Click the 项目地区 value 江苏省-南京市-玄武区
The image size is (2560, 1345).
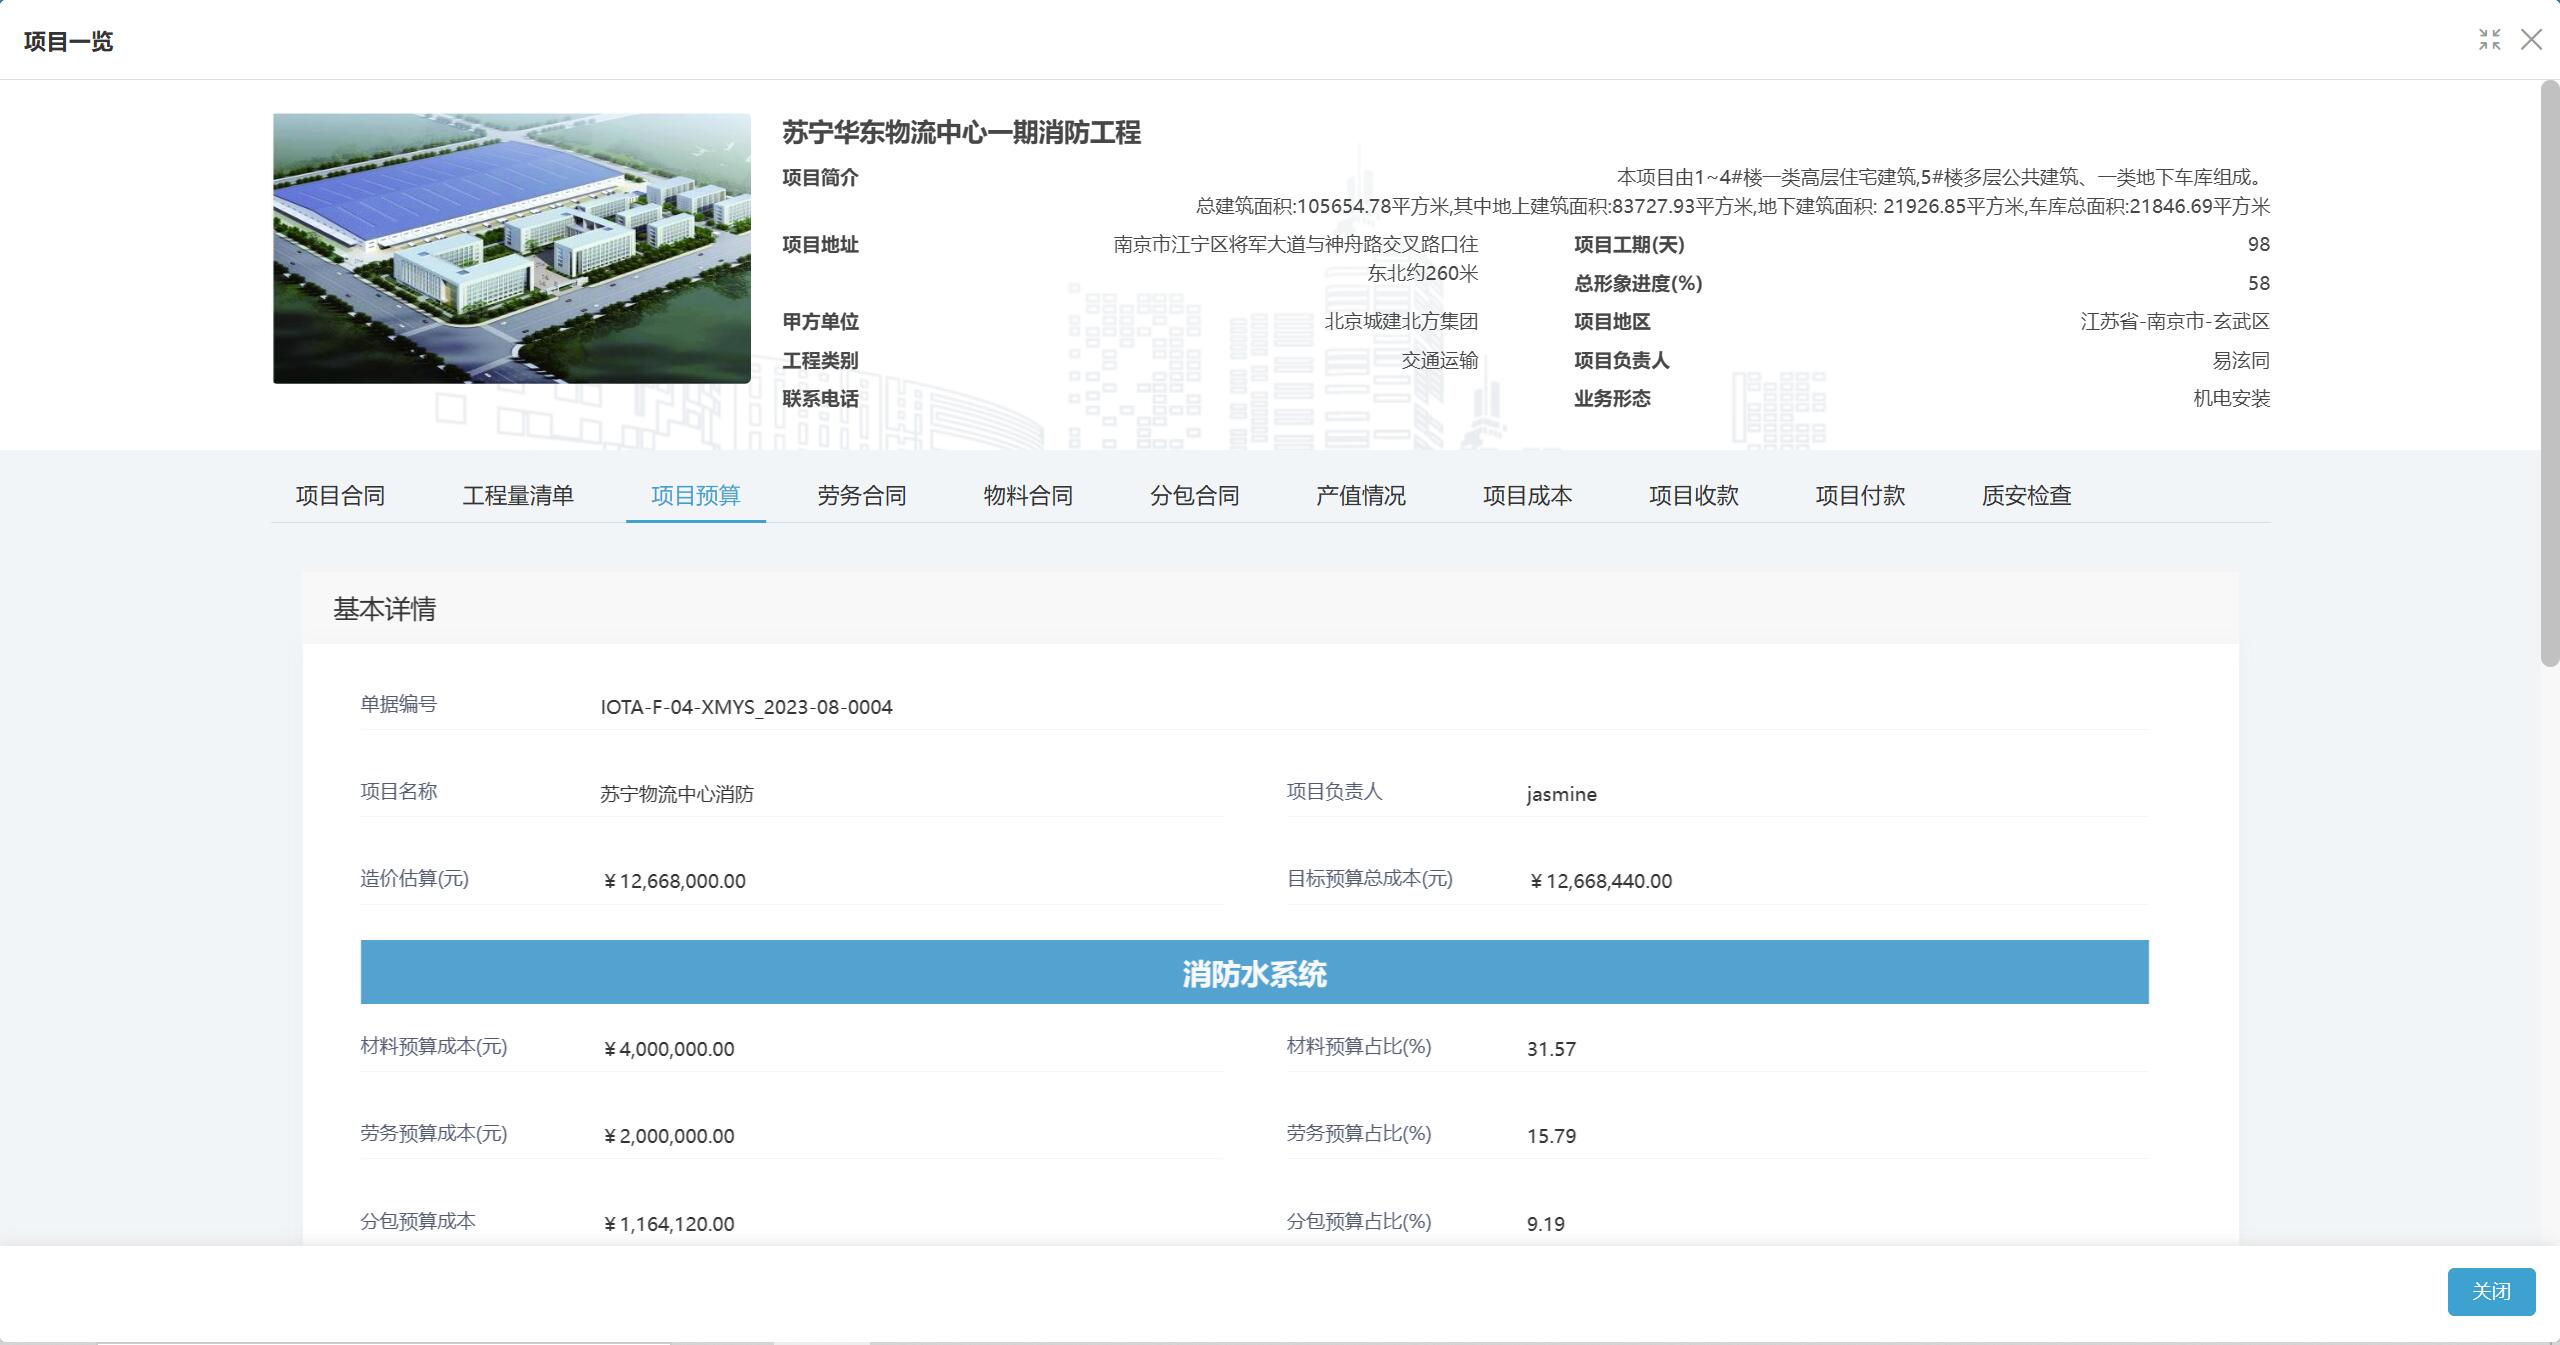tap(2175, 321)
